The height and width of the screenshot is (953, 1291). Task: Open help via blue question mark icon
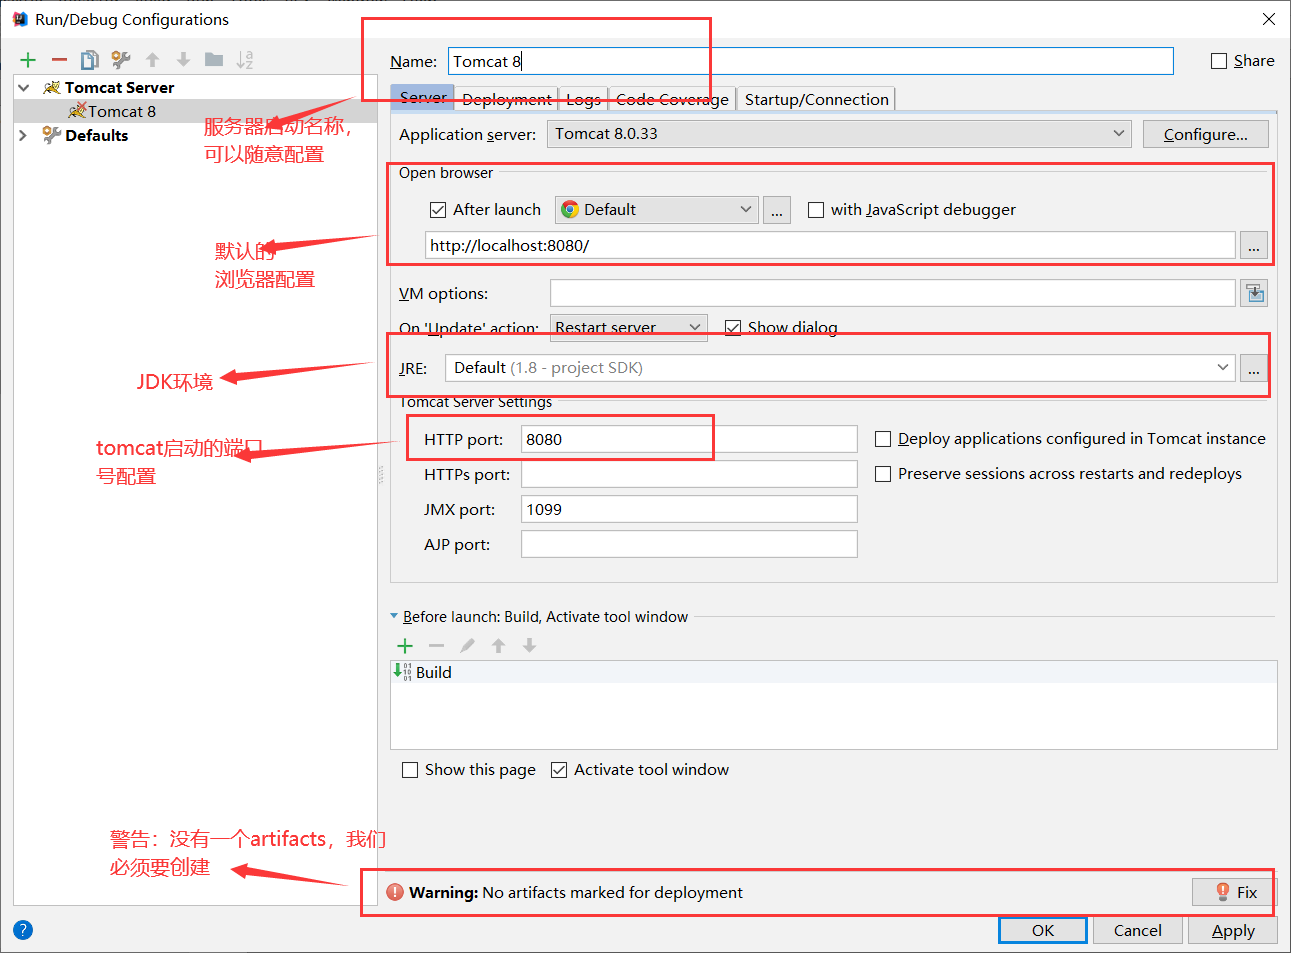coord(23,930)
